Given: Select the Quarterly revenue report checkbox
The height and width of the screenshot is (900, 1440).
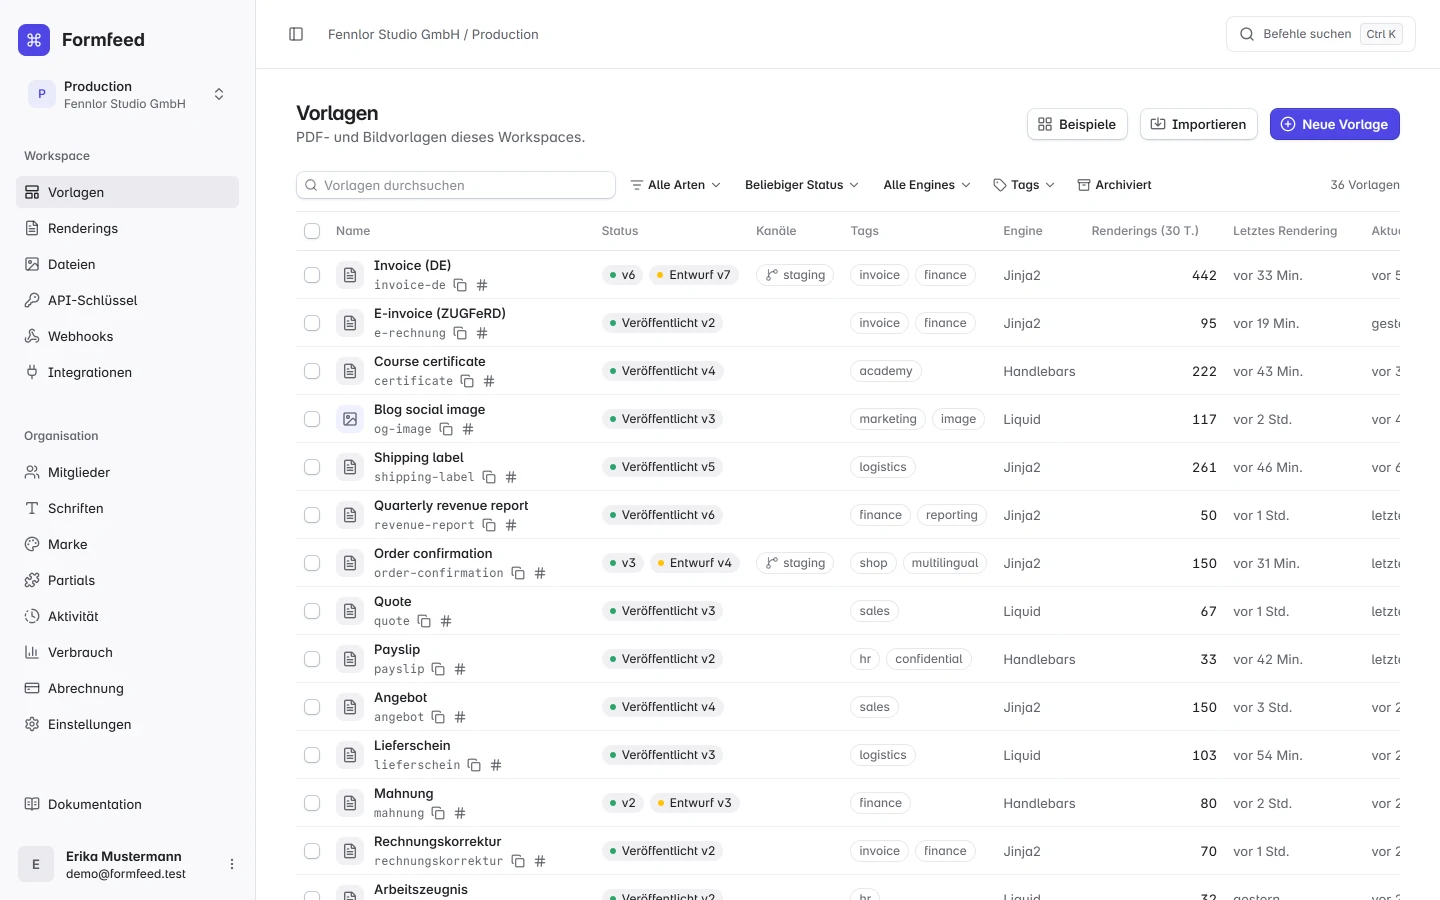Looking at the screenshot, I should tap(312, 515).
